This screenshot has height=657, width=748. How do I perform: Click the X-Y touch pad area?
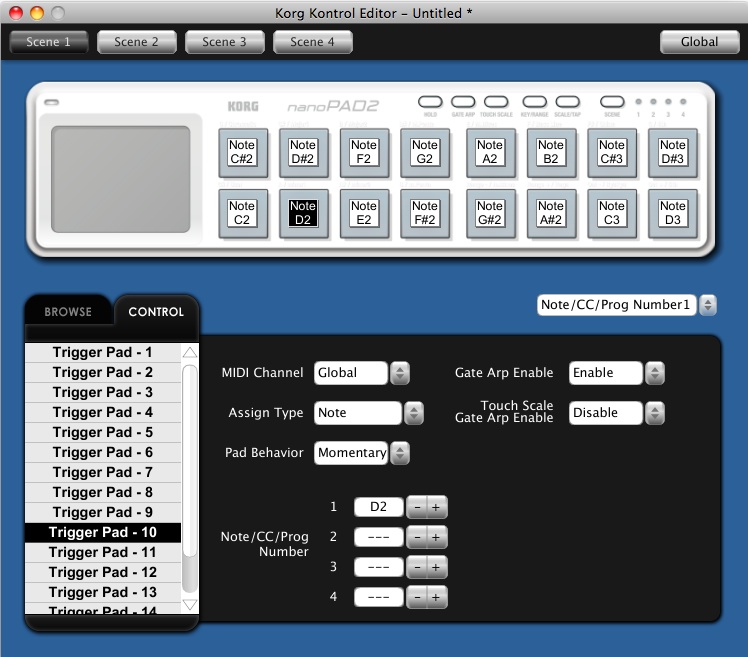121,179
